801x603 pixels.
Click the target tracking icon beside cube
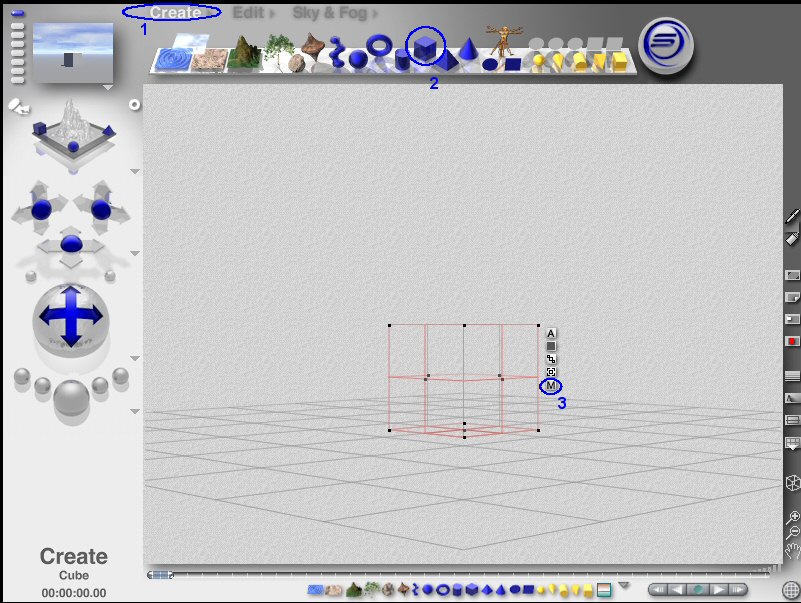(x=551, y=372)
